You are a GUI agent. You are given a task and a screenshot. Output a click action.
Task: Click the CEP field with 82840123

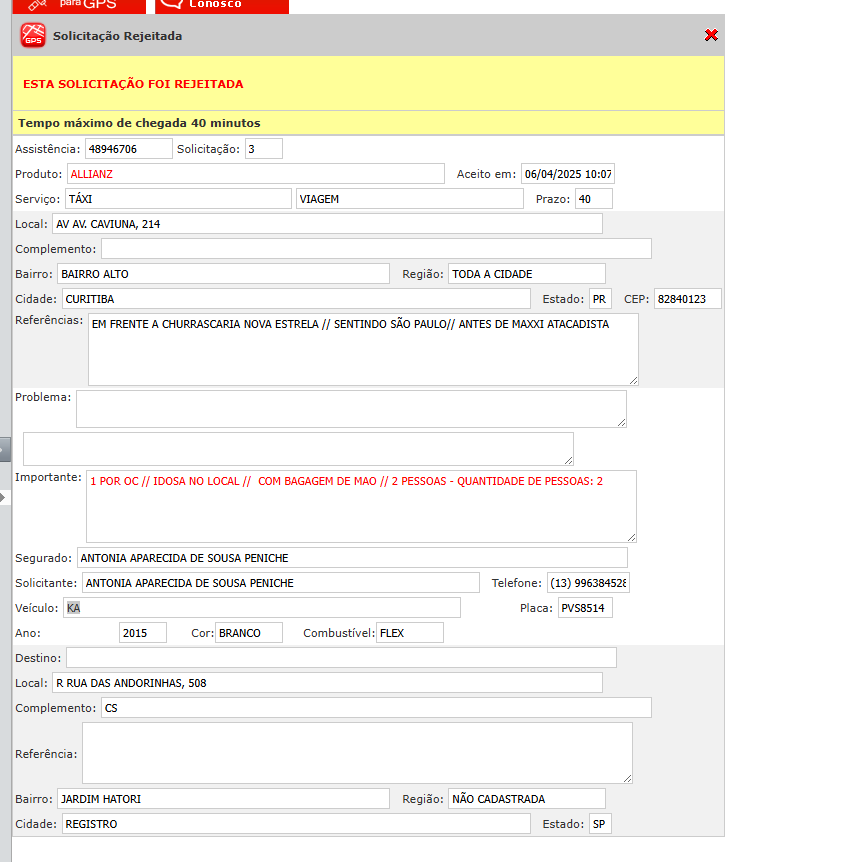(686, 299)
